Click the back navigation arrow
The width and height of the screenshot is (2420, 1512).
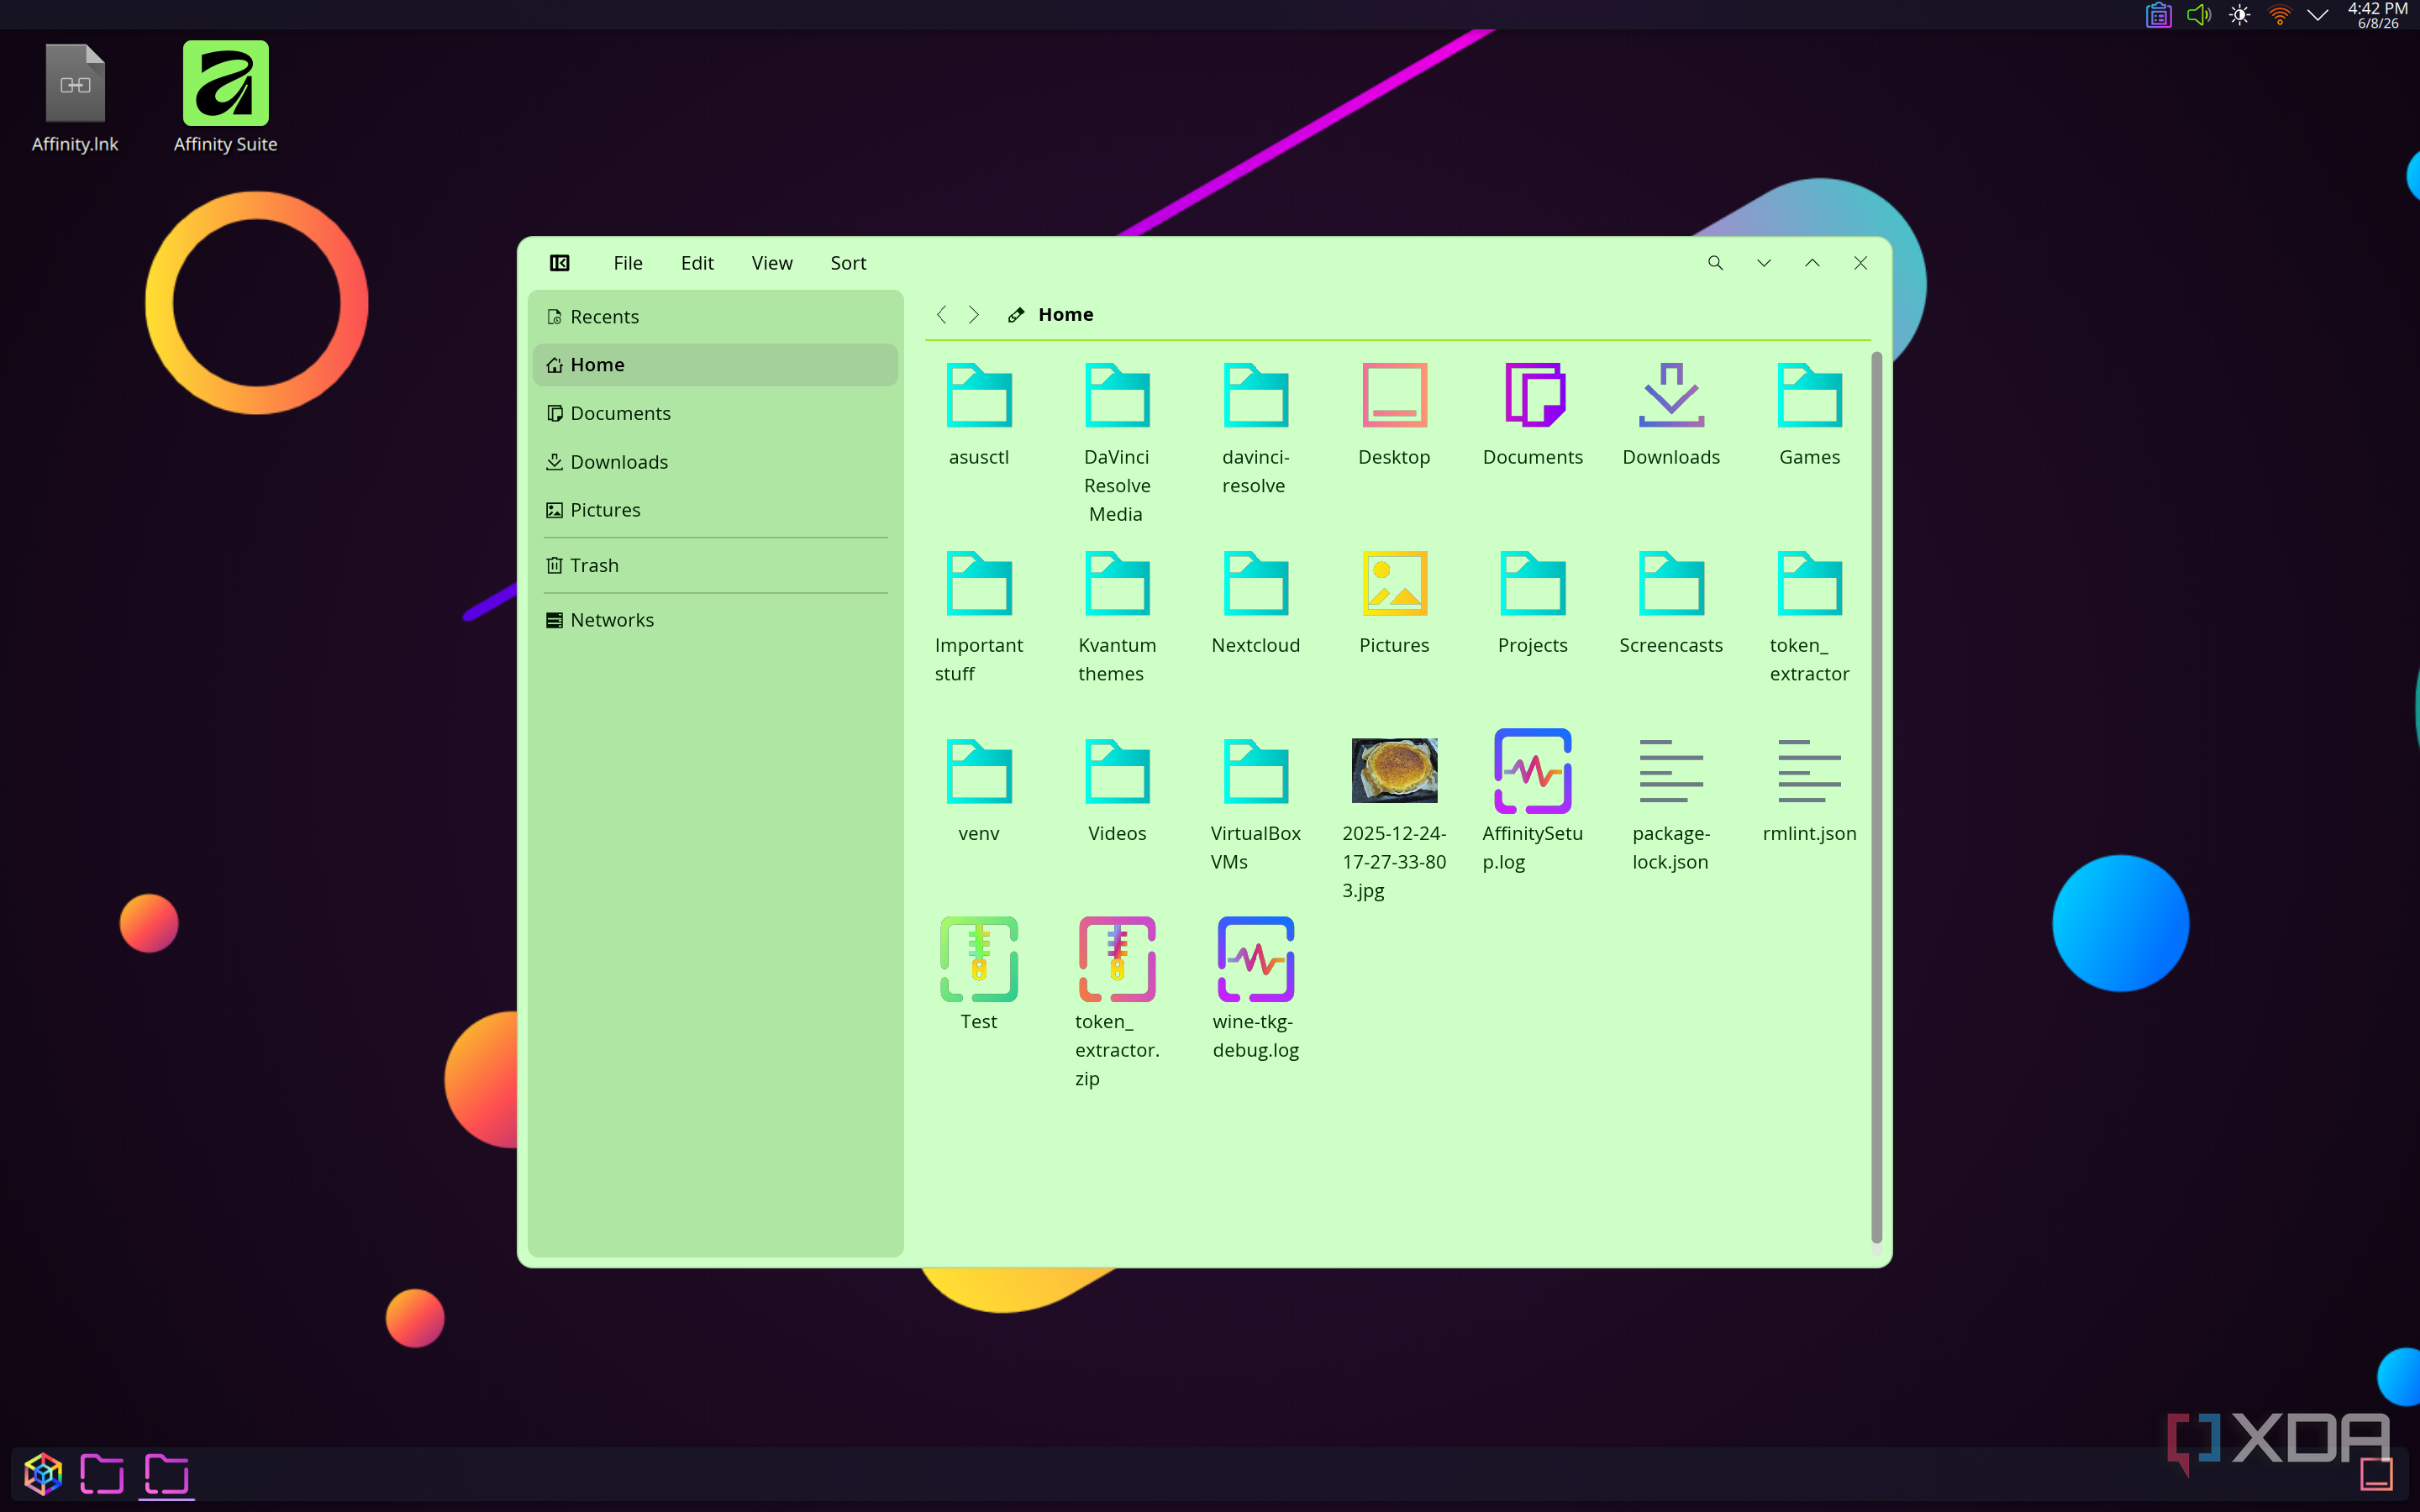coord(941,315)
